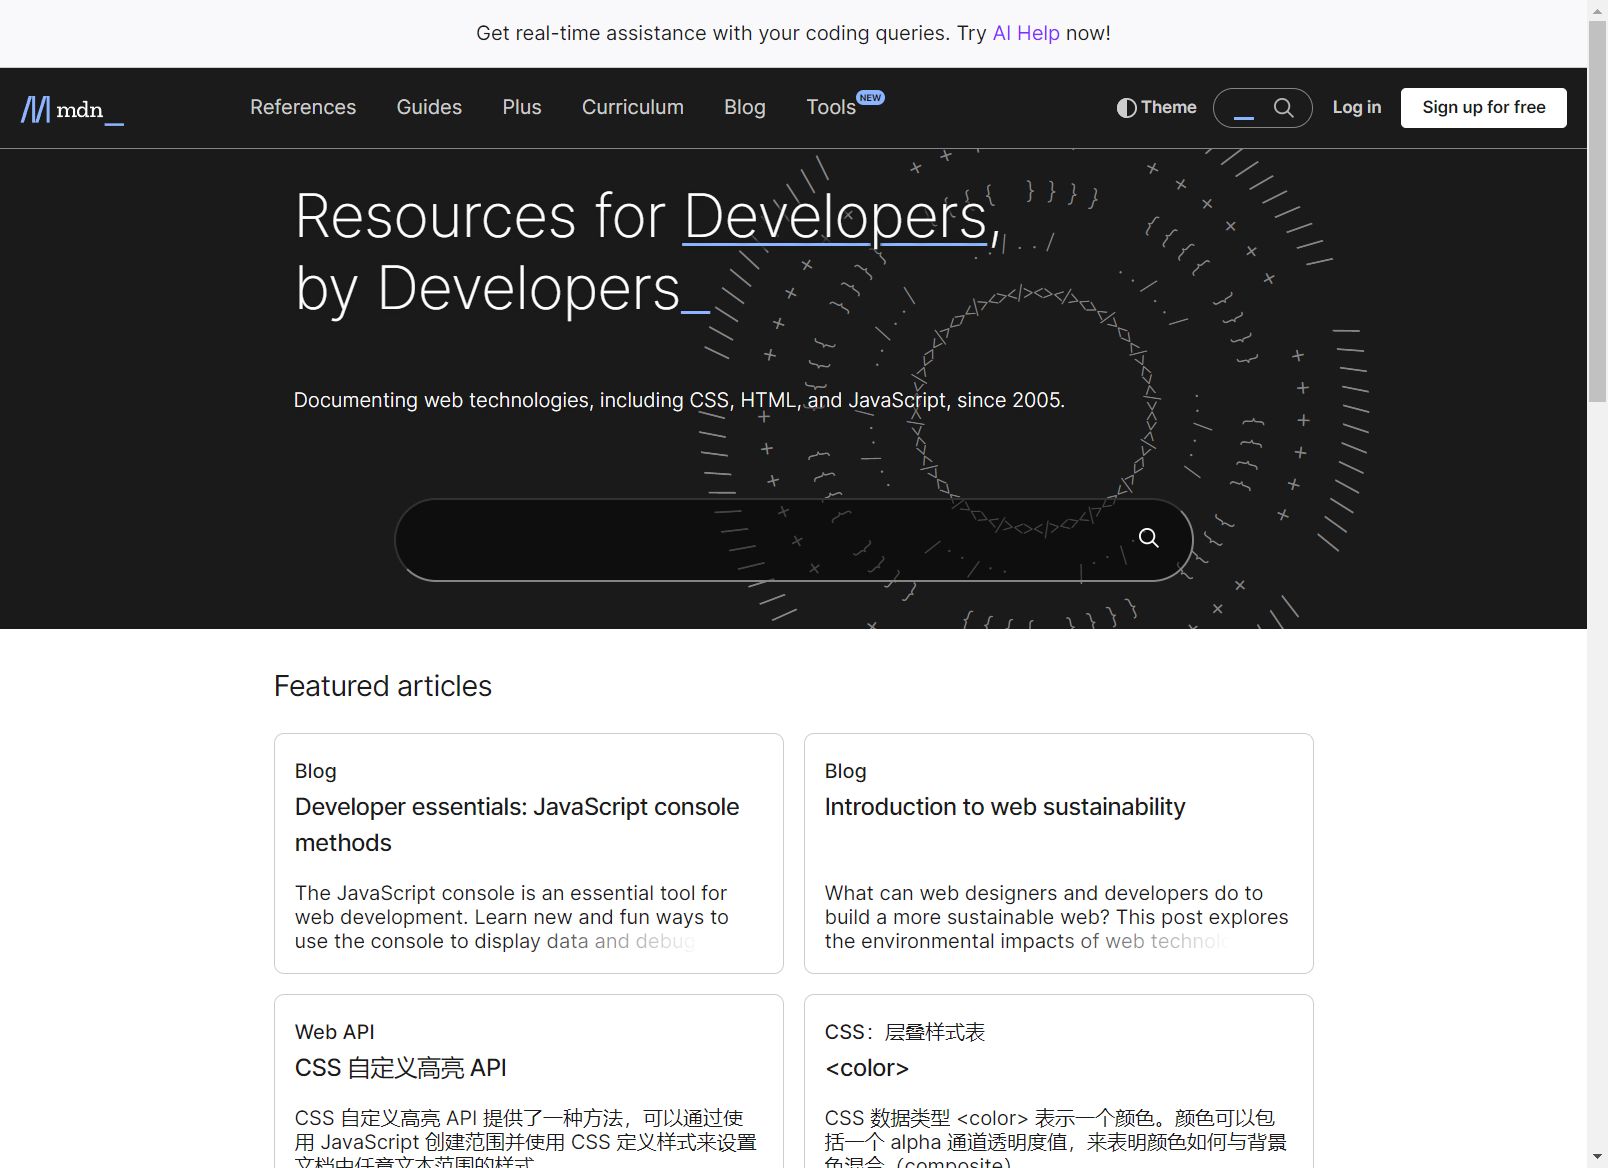Viewport: 1608px width, 1168px height.
Task: Open JavaScript console methods article
Action: click(x=517, y=825)
